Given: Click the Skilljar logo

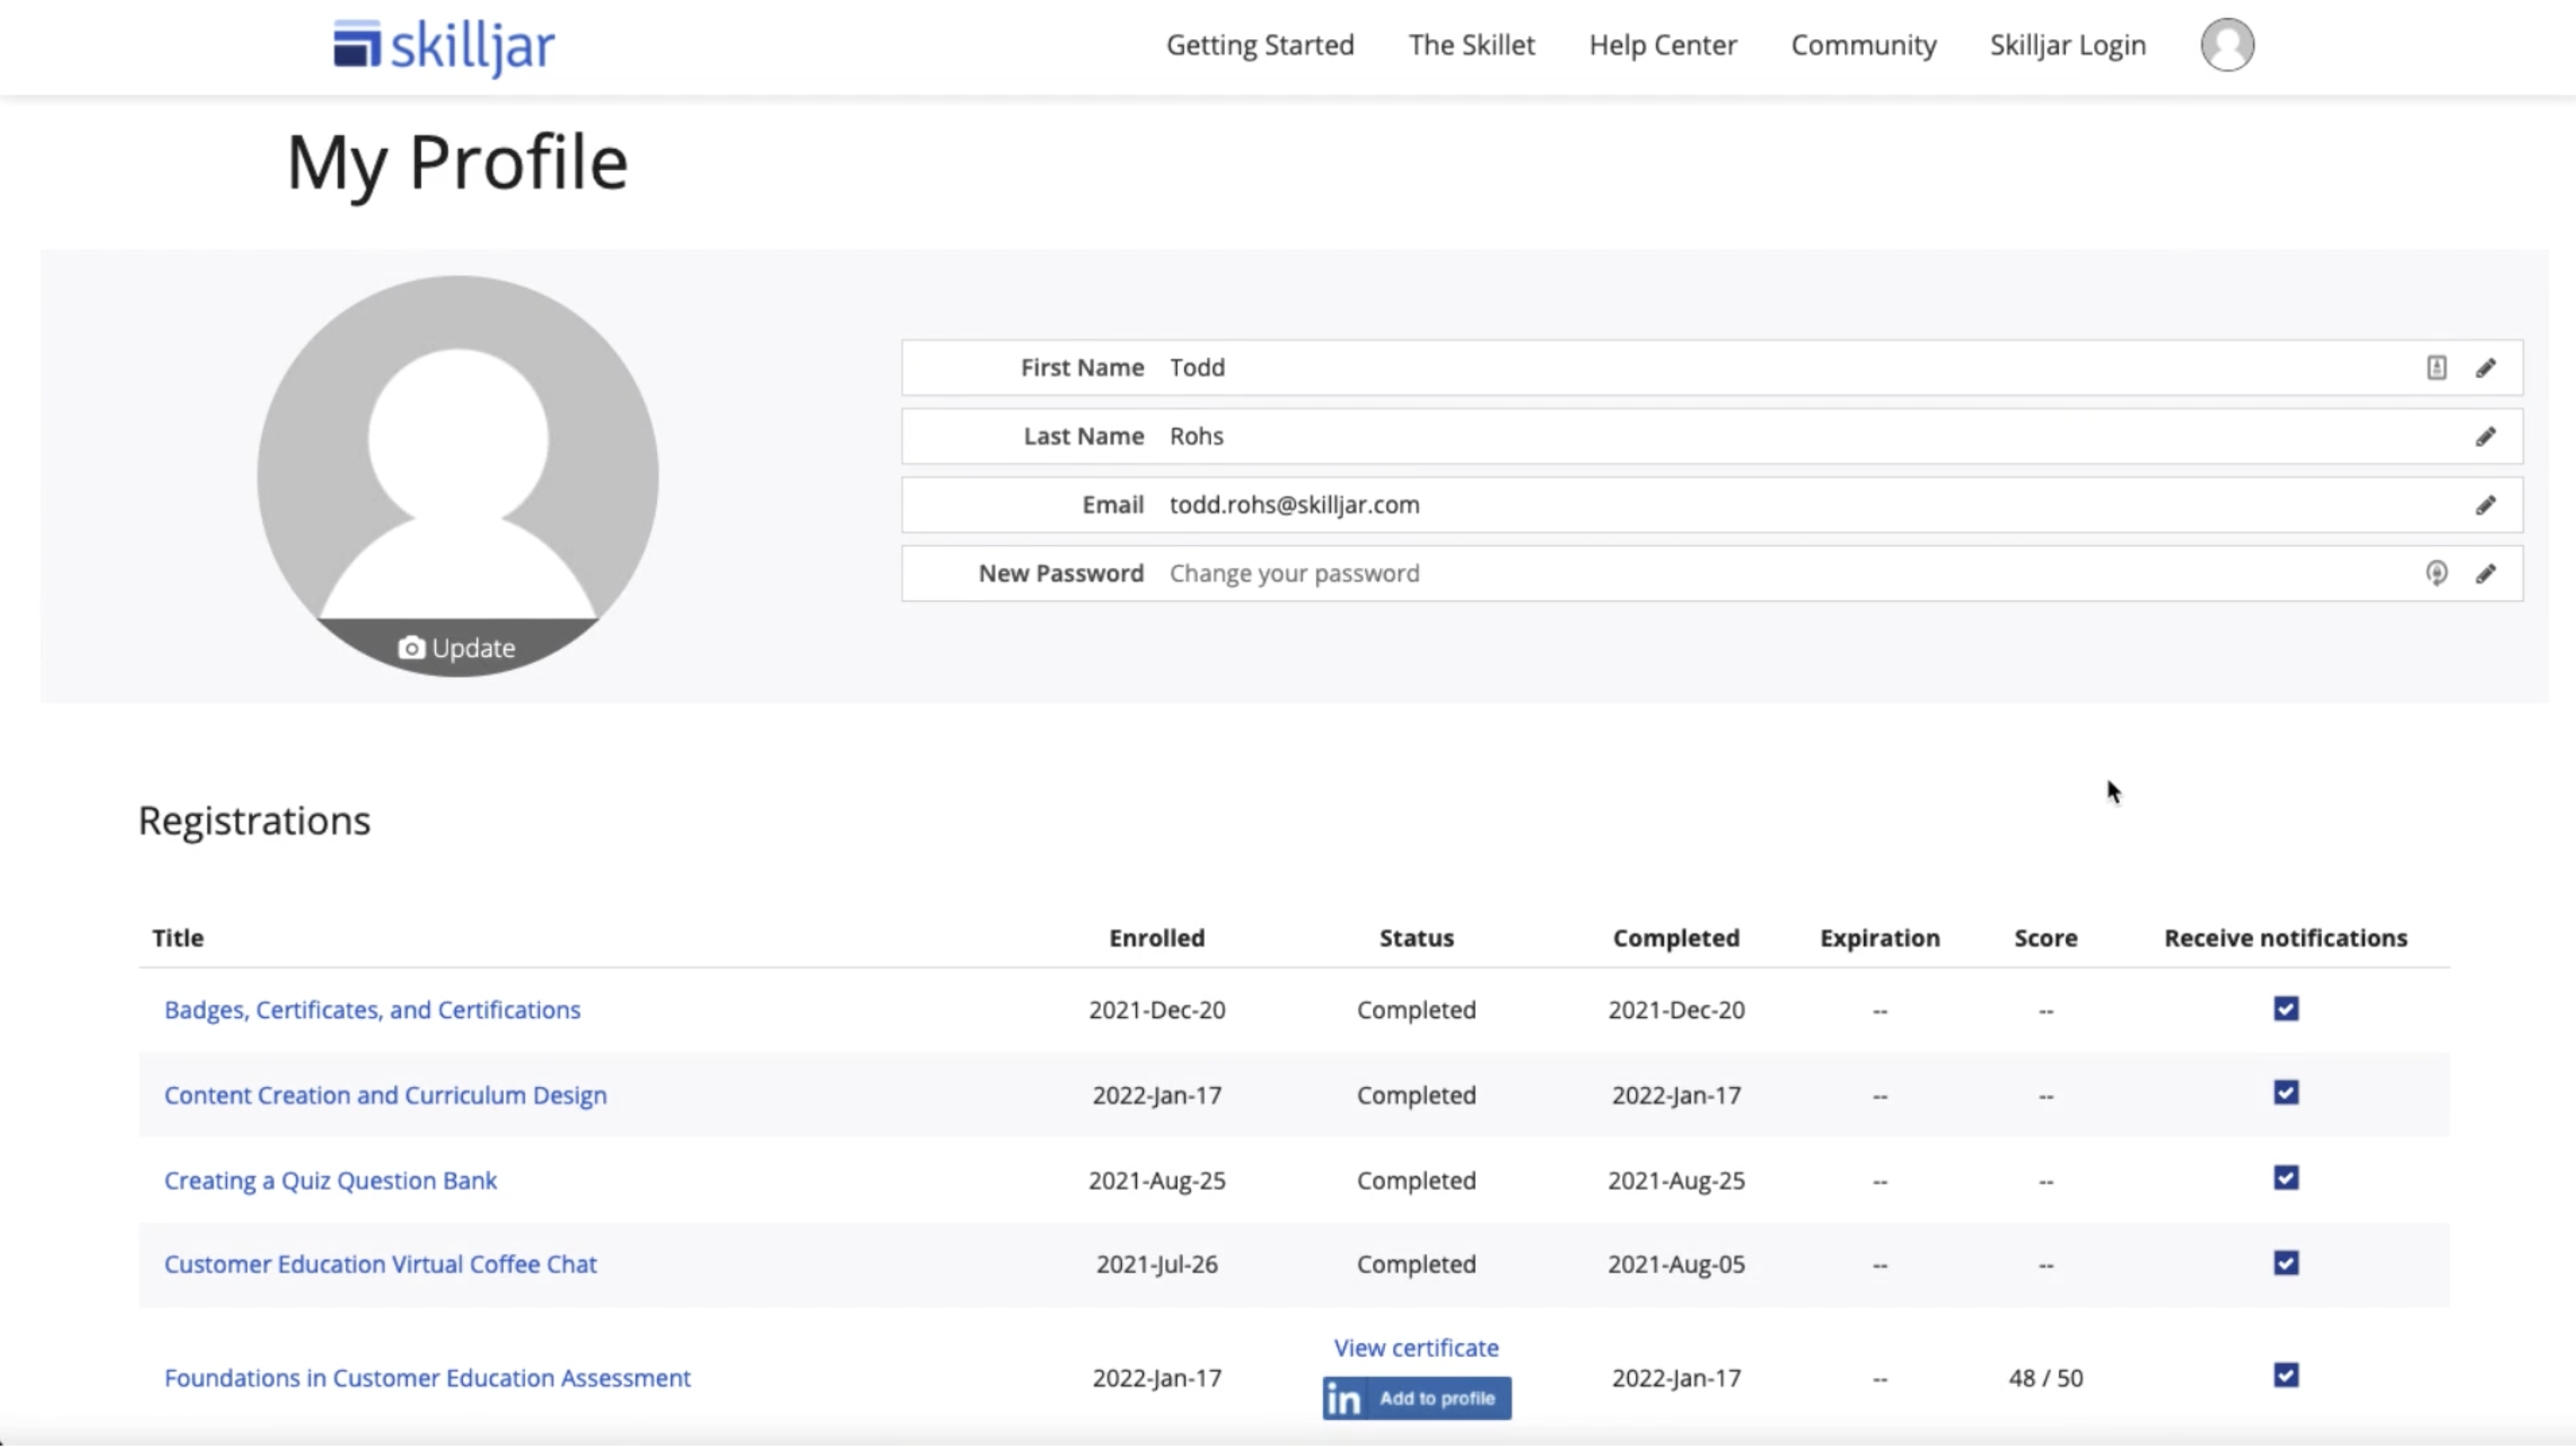Looking at the screenshot, I should (444, 47).
